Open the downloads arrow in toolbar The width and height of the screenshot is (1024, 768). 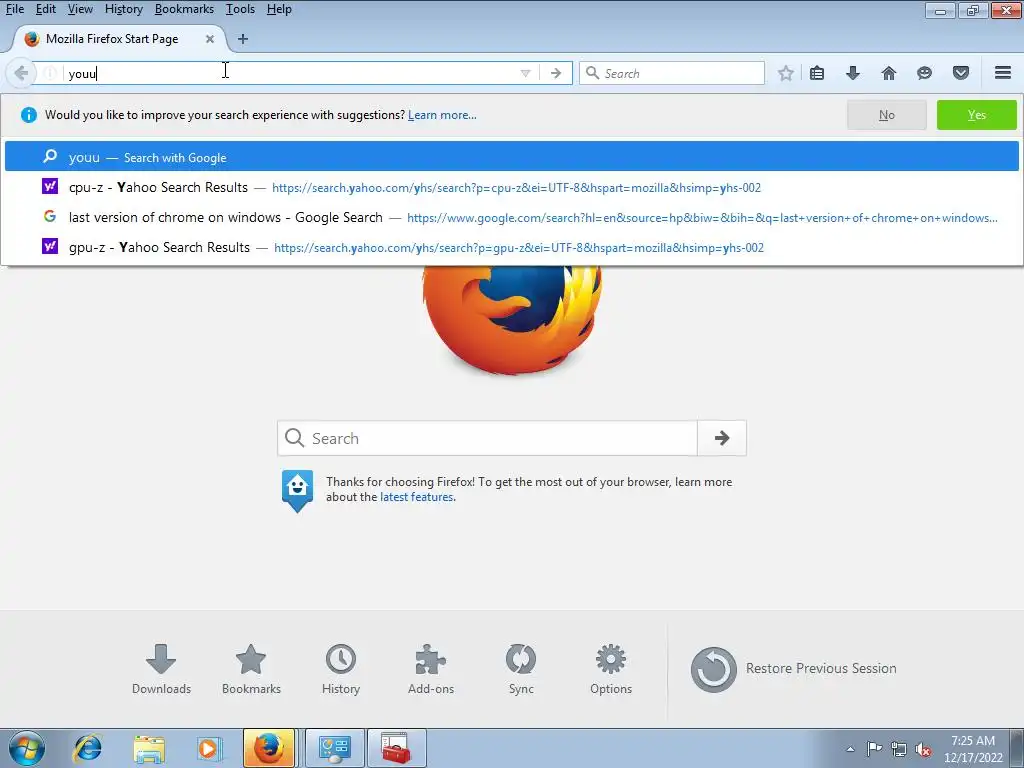[852, 73]
